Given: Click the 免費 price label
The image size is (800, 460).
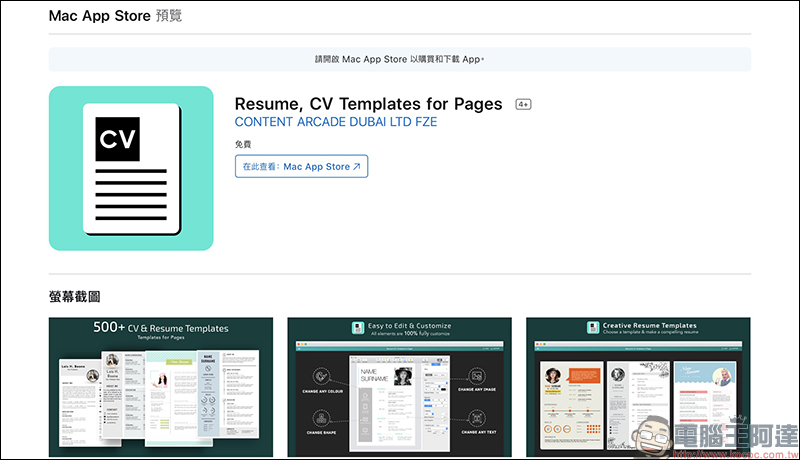Looking at the screenshot, I should pyautogui.click(x=243, y=144).
